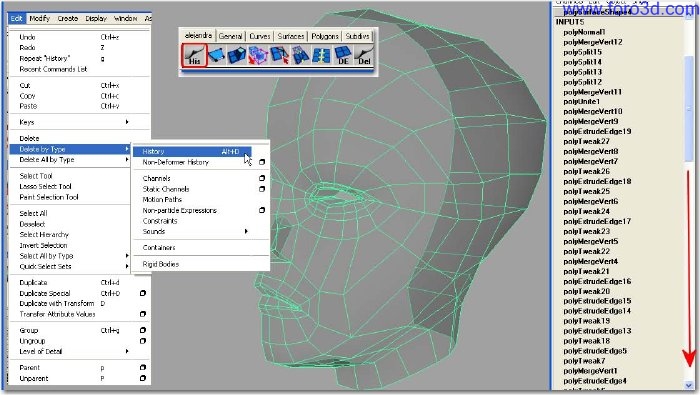
Task: Click the edge loop shelf icon with yellow line
Action: pyautogui.click(x=321, y=55)
